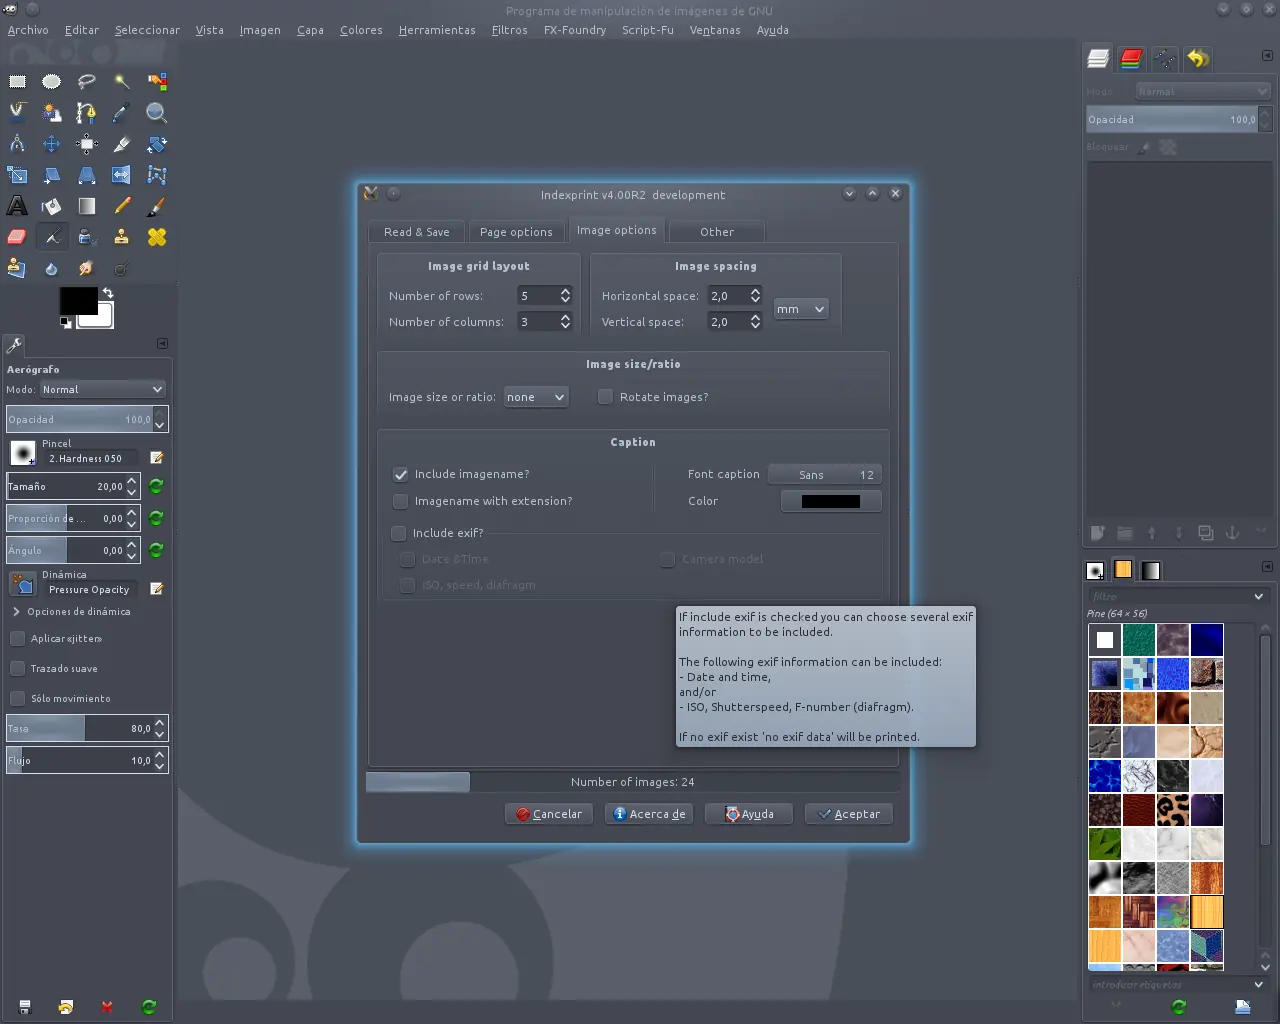1280x1024 pixels.
Task: Select the Text tool
Action: [17, 206]
